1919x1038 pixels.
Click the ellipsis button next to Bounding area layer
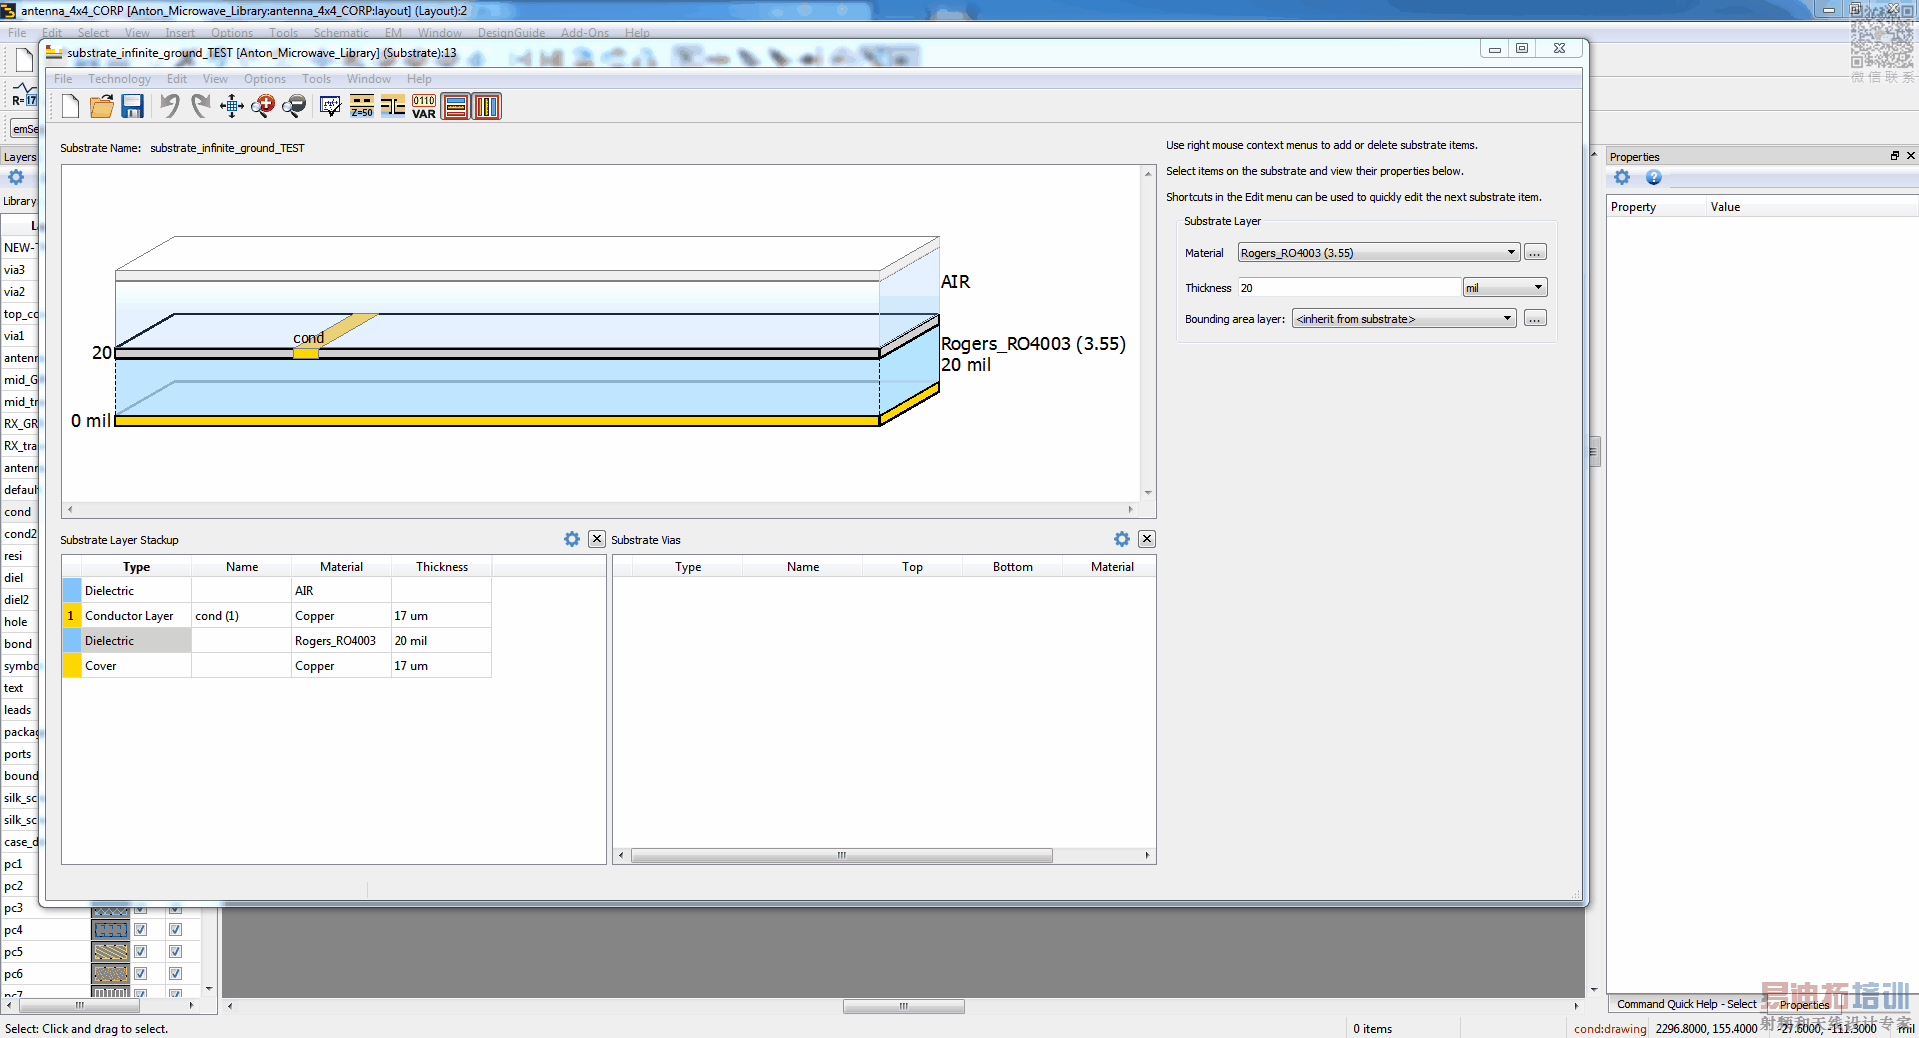tap(1535, 319)
